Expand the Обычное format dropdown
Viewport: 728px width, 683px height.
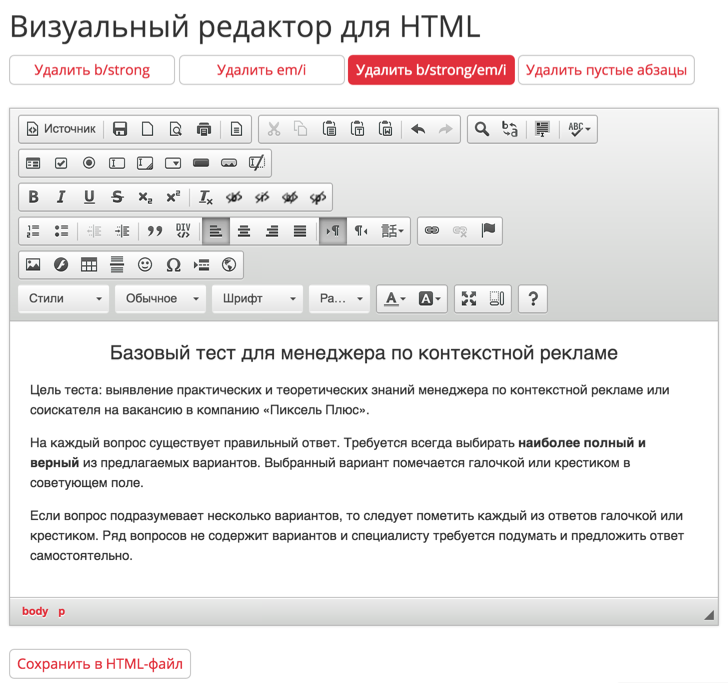click(160, 299)
